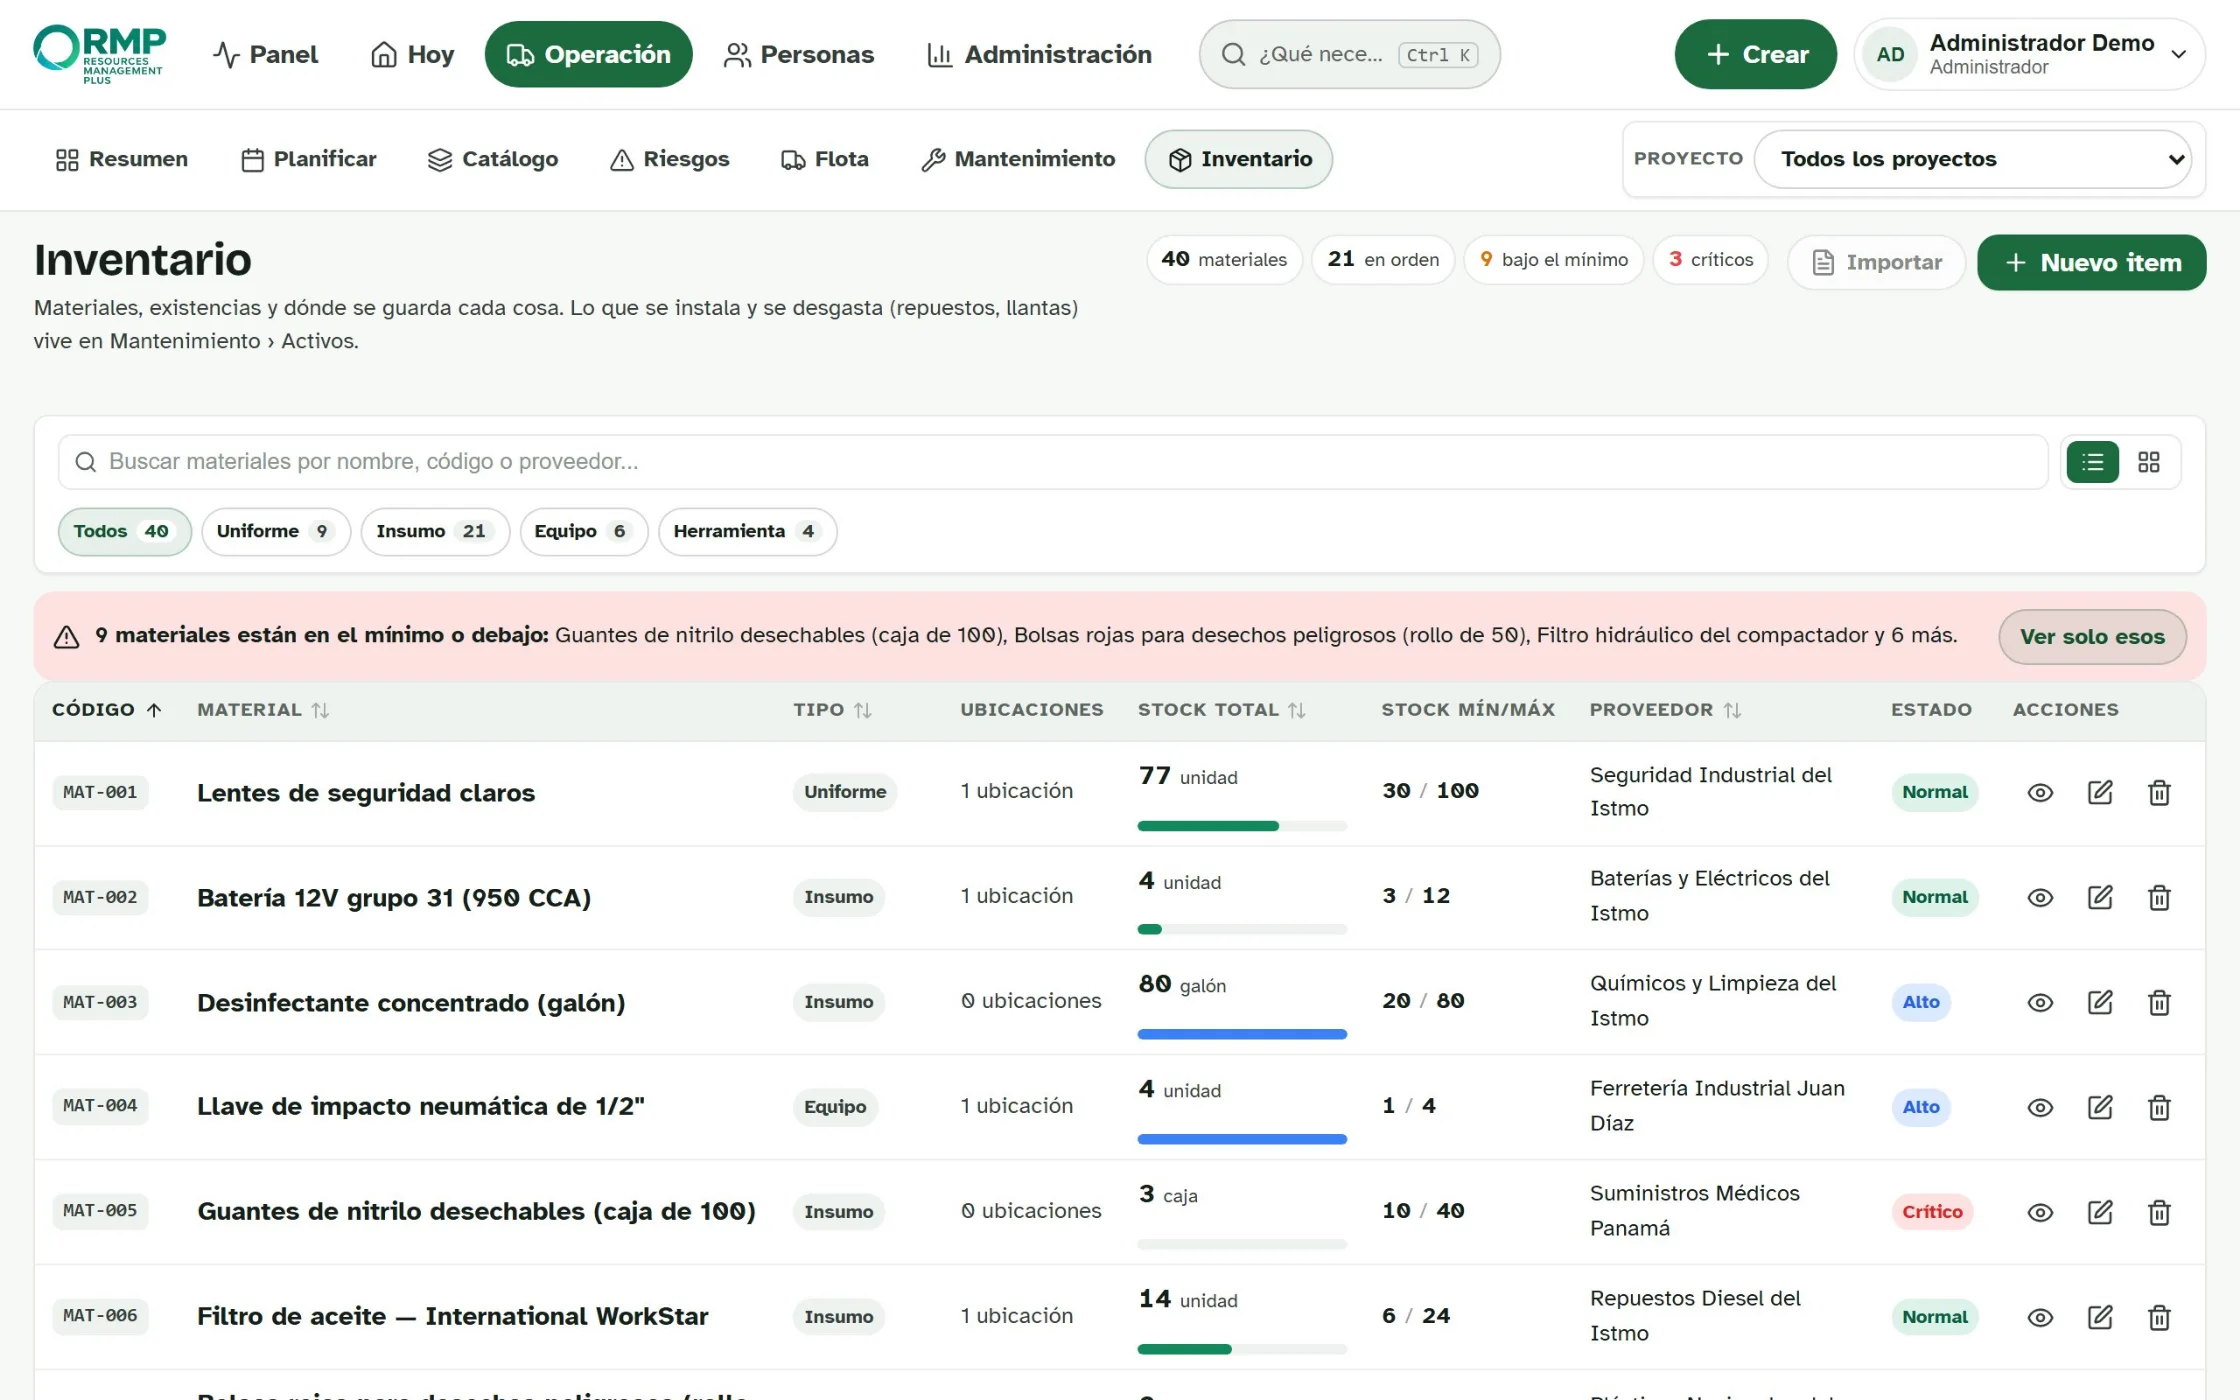Delete Lentes de seguridad claros row
Image resolution: width=2240 pixels, height=1400 pixels.
[x=2159, y=792]
